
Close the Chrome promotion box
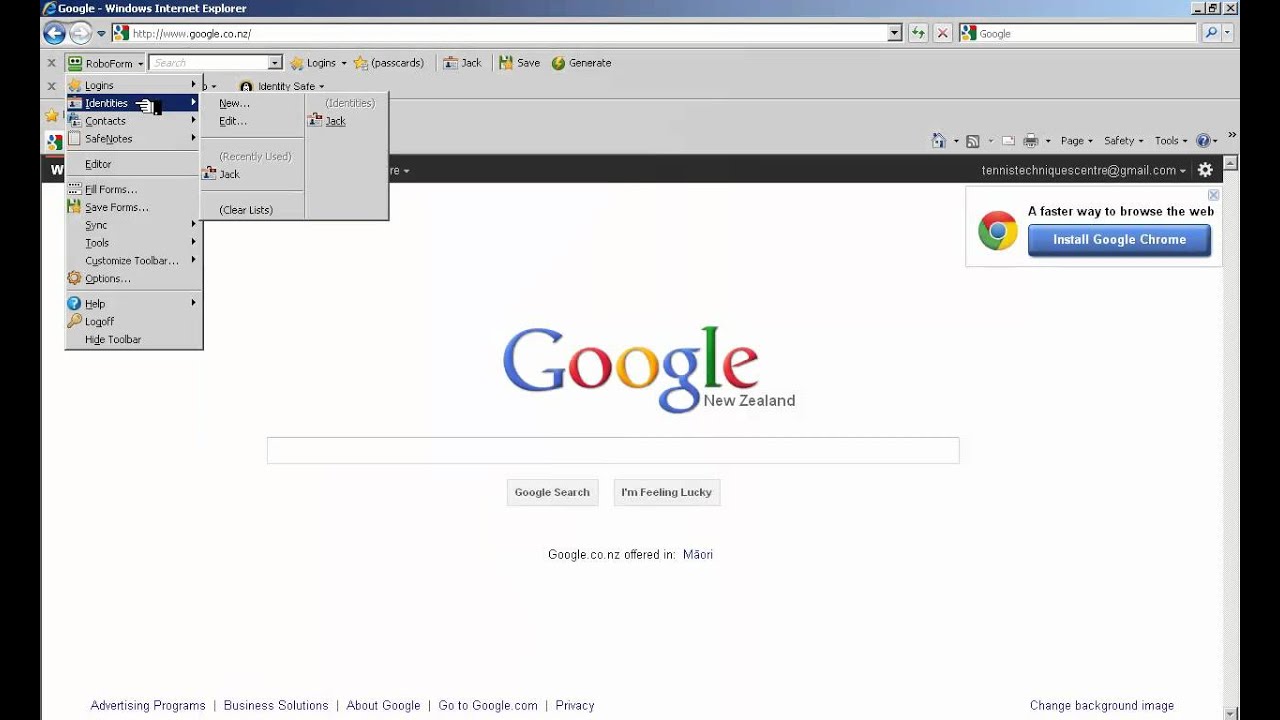click(x=1213, y=195)
